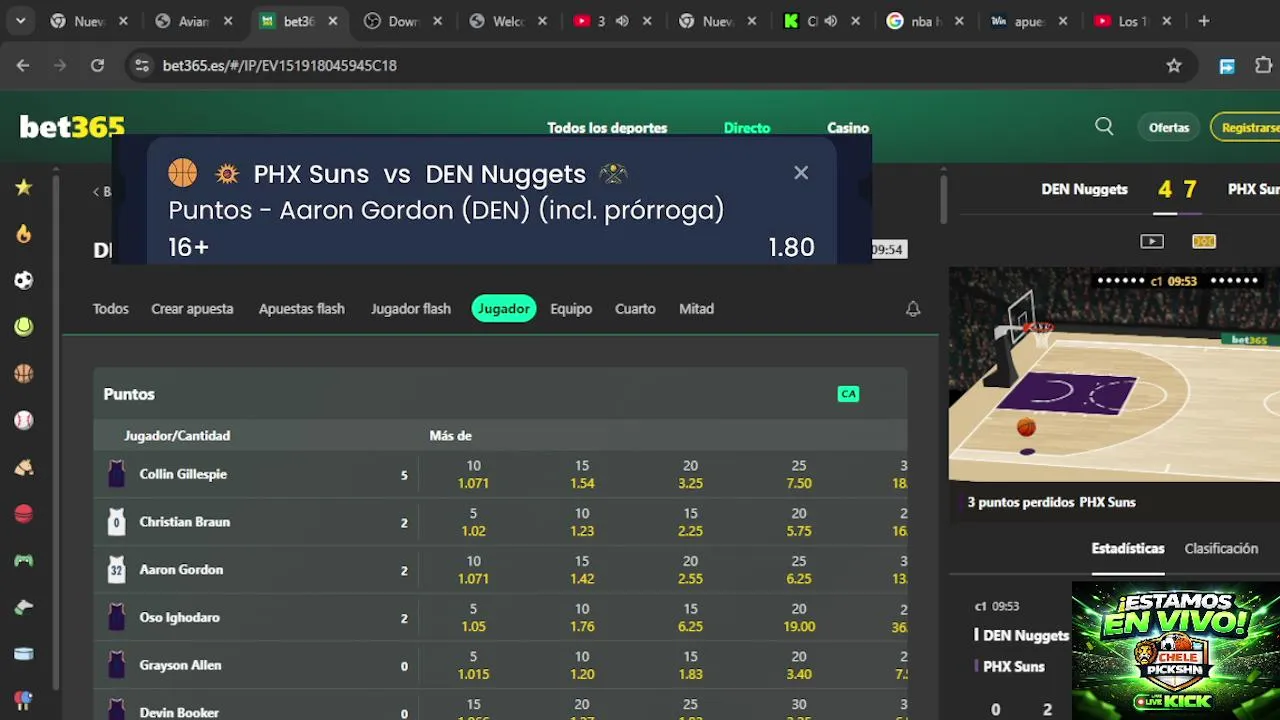Go back in browser history
Image resolution: width=1280 pixels, height=720 pixels.
point(23,65)
